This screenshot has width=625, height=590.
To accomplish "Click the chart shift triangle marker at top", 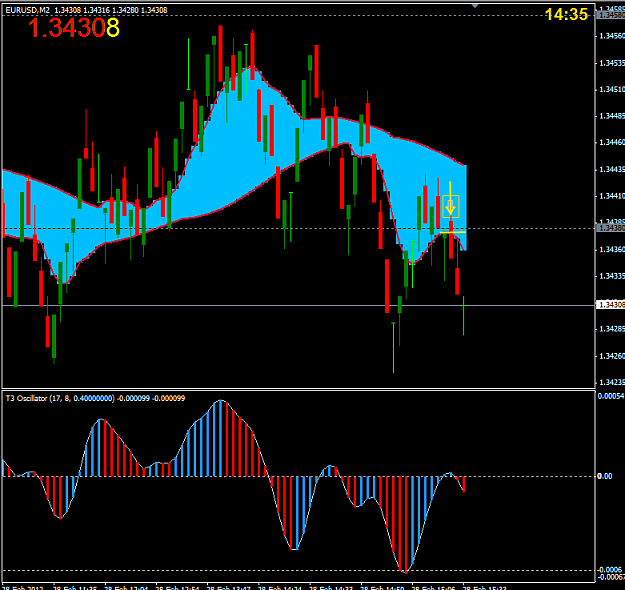I will coord(474,6).
